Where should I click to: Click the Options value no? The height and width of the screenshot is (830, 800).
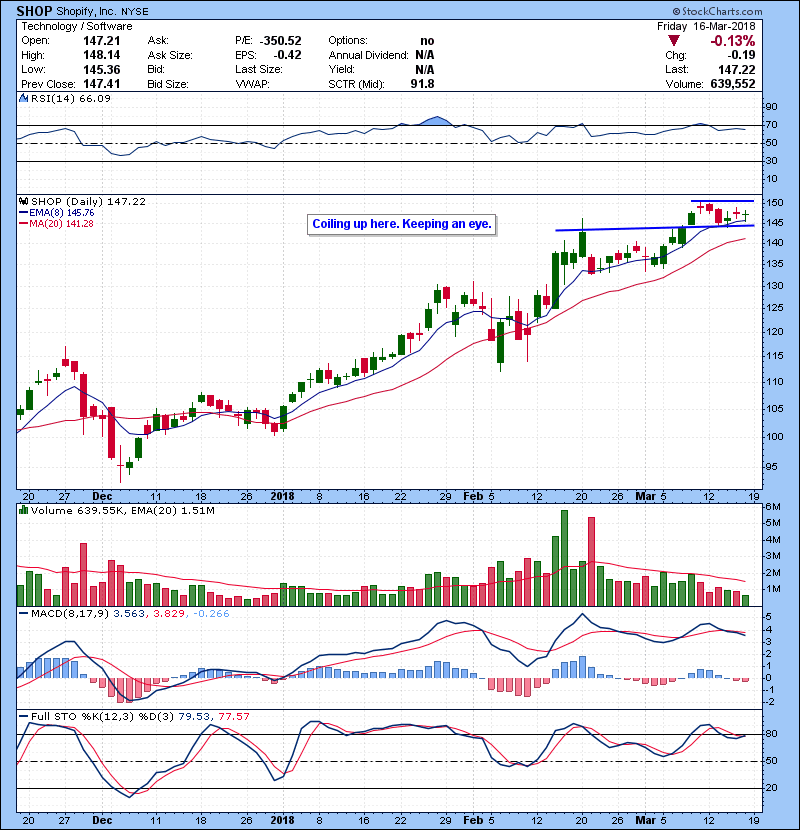click(x=427, y=41)
